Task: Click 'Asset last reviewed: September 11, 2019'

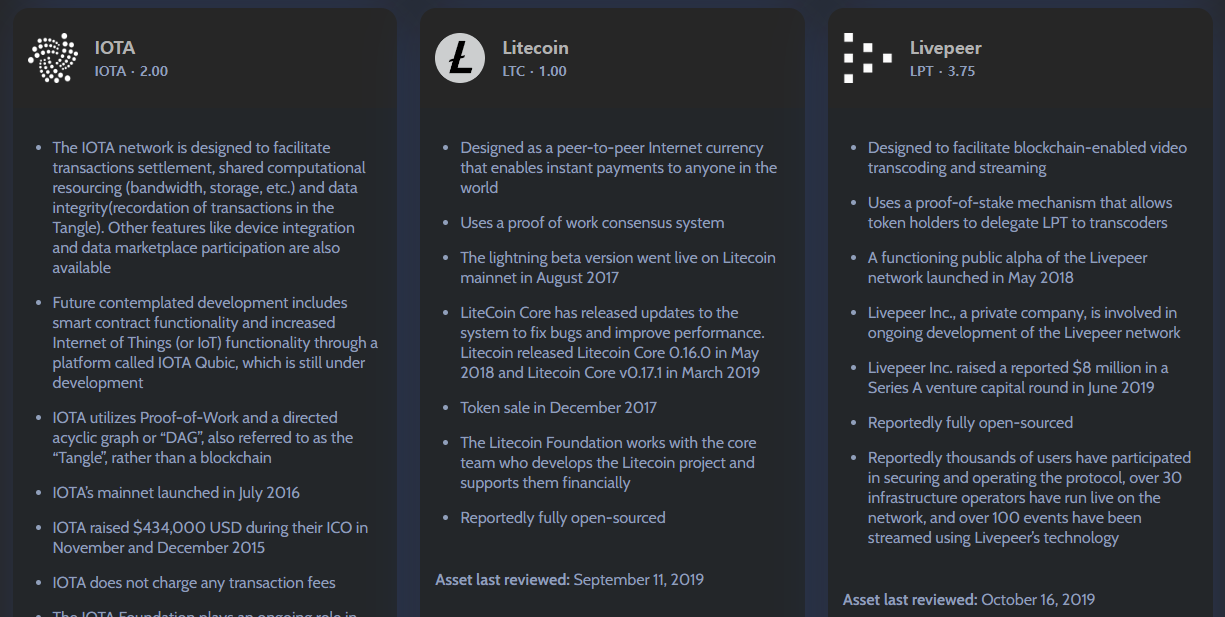Action: [x=570, y=579]
